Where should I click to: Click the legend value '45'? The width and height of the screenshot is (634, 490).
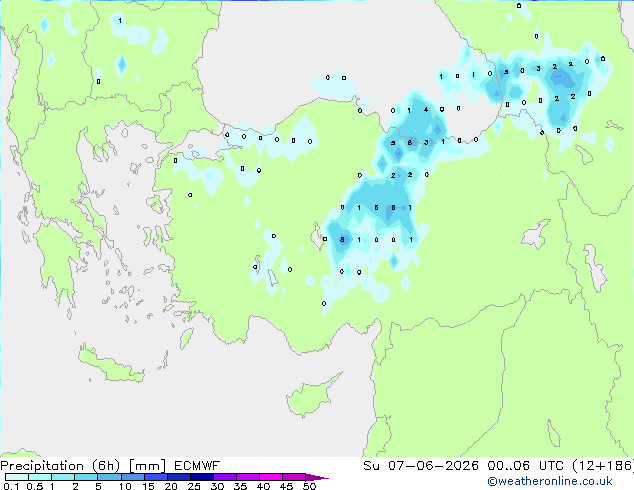pos(286,486)
